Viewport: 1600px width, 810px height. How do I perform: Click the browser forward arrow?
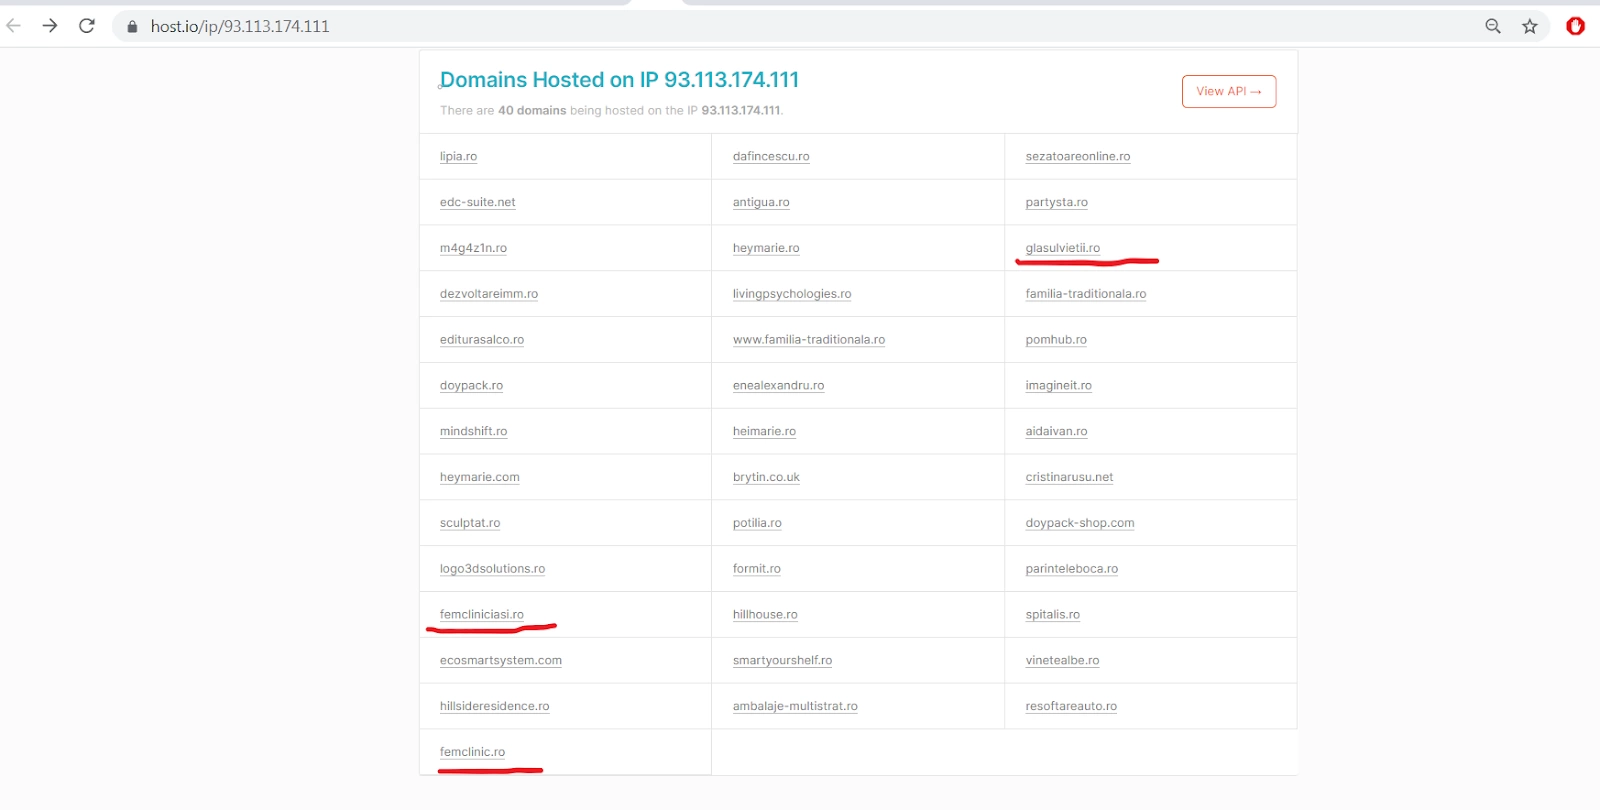(x=50, y=26)
